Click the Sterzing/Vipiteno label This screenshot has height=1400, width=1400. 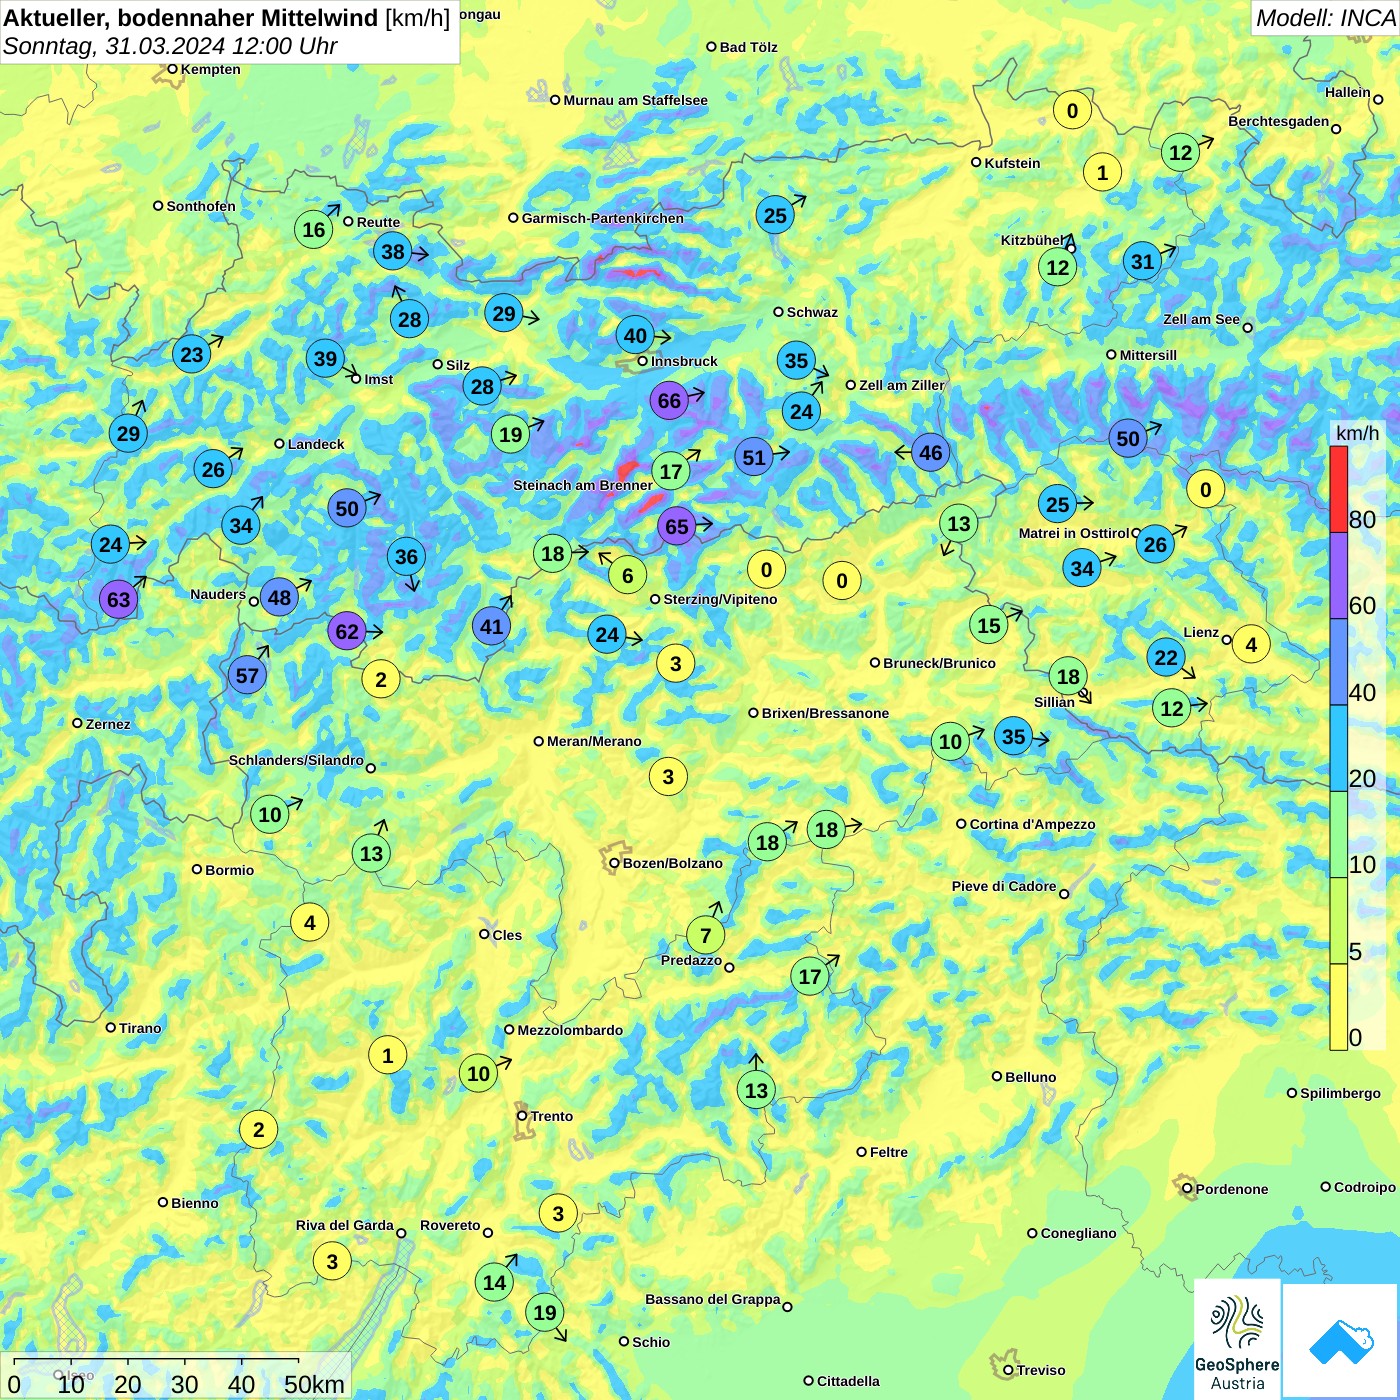point(720,599)
